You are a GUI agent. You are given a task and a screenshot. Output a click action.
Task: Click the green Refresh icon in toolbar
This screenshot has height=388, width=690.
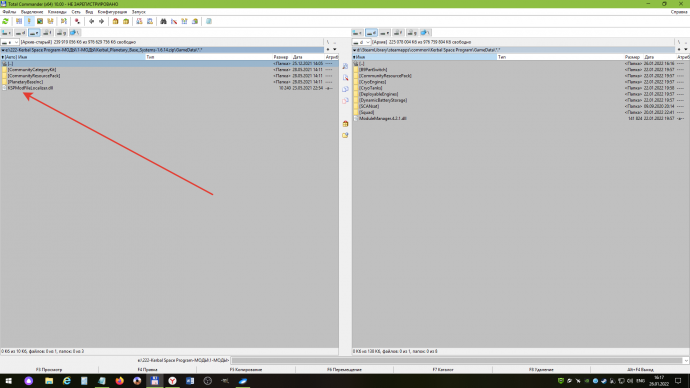5,21
